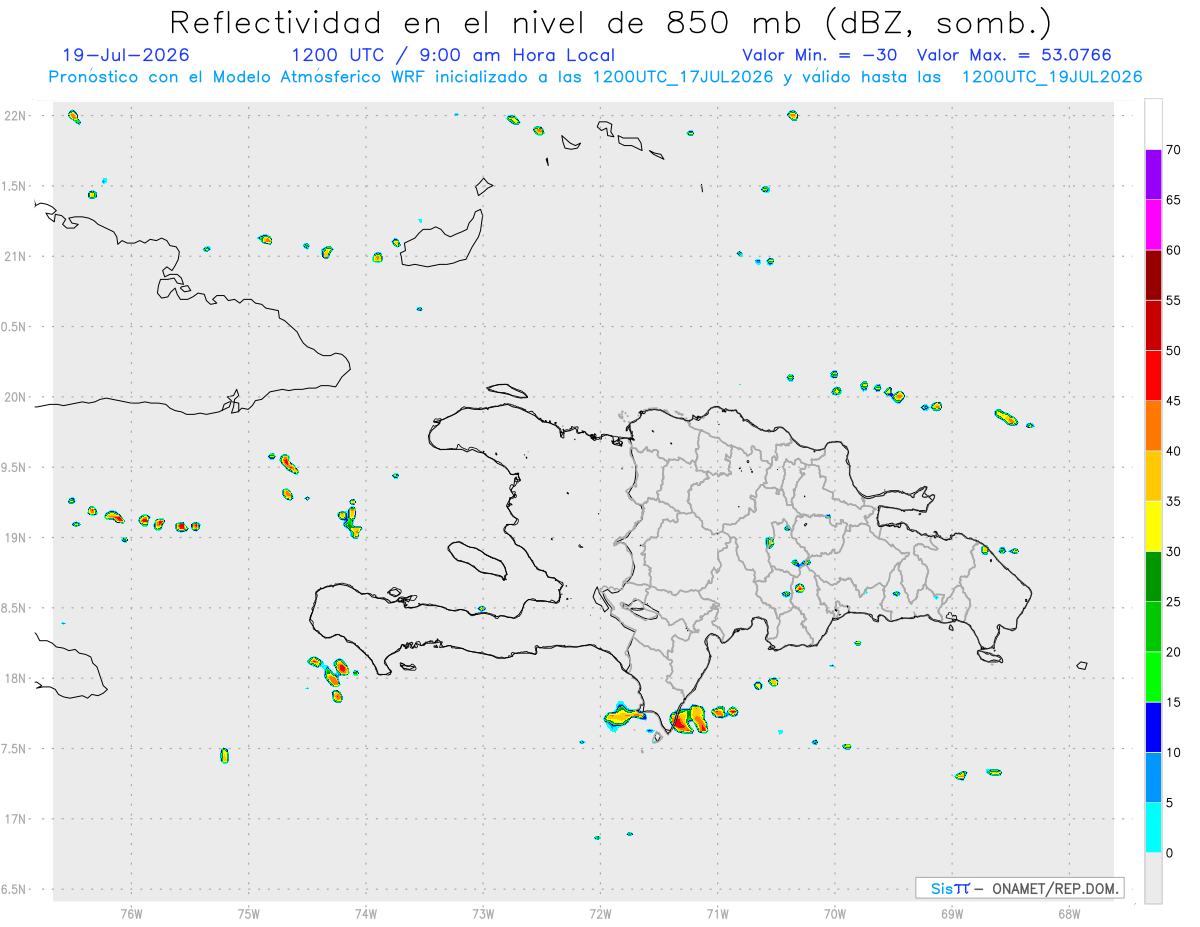Image resolution: width=1200 pixels, height=927 pixels.
Task: Click the '69W' longitude label
Action: [x=952, y=913]
